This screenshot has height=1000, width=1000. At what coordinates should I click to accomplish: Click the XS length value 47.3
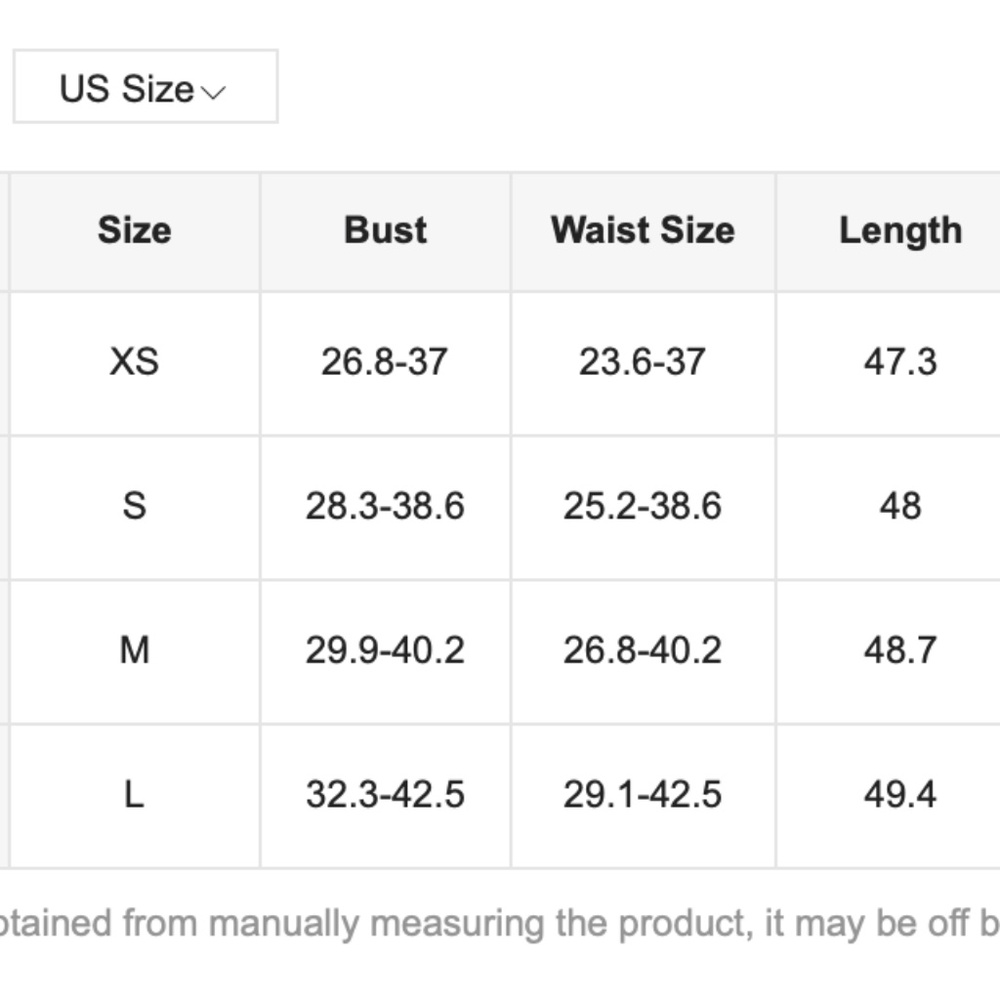[901, 362]
